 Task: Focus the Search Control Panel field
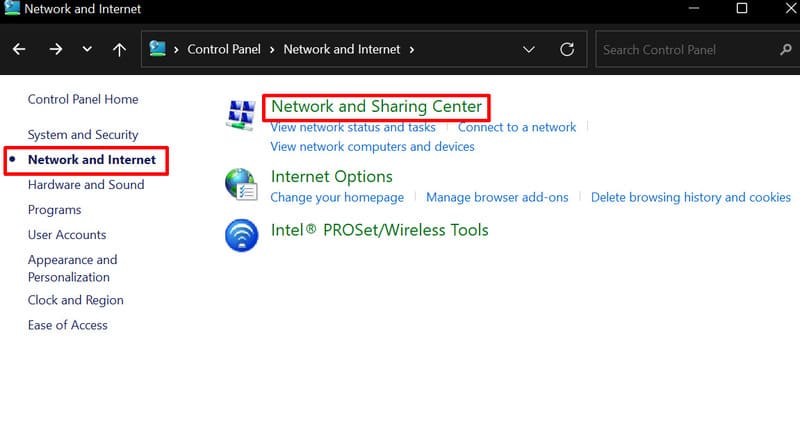pos(697,49)
